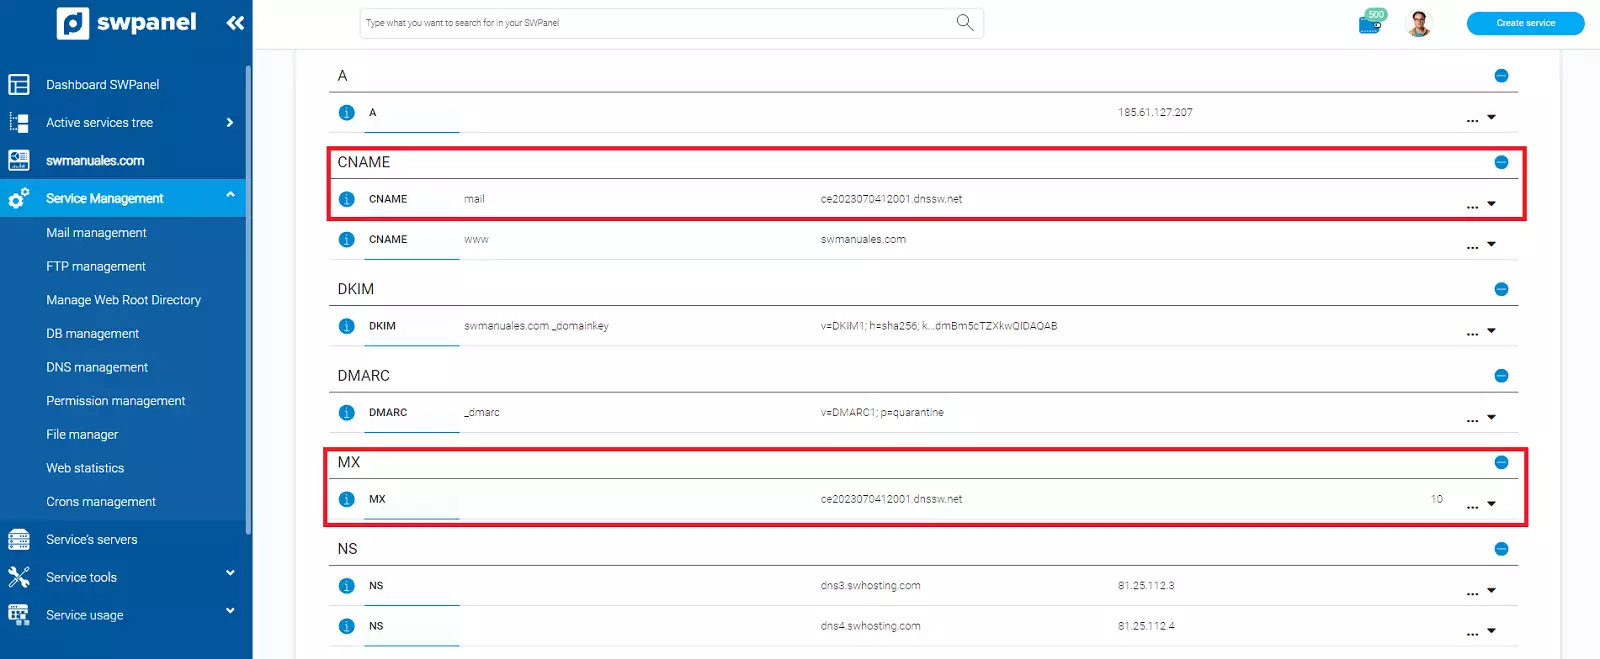Focus the SWPanel search input field

tap(655, 23)
